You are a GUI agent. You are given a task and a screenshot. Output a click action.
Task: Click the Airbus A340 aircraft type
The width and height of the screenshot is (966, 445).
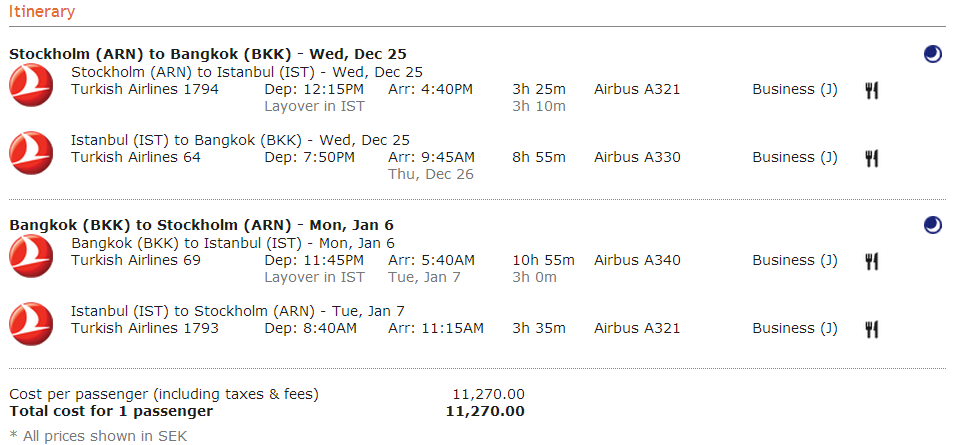(637, 260)
